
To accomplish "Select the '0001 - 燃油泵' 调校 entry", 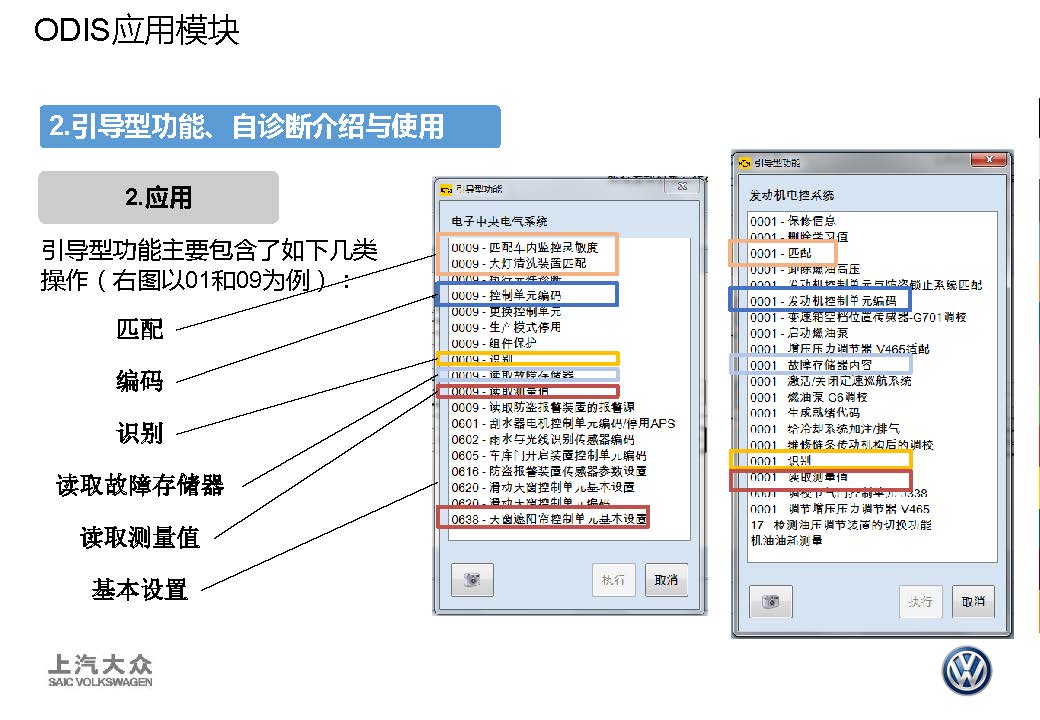I will coord(809,397).
